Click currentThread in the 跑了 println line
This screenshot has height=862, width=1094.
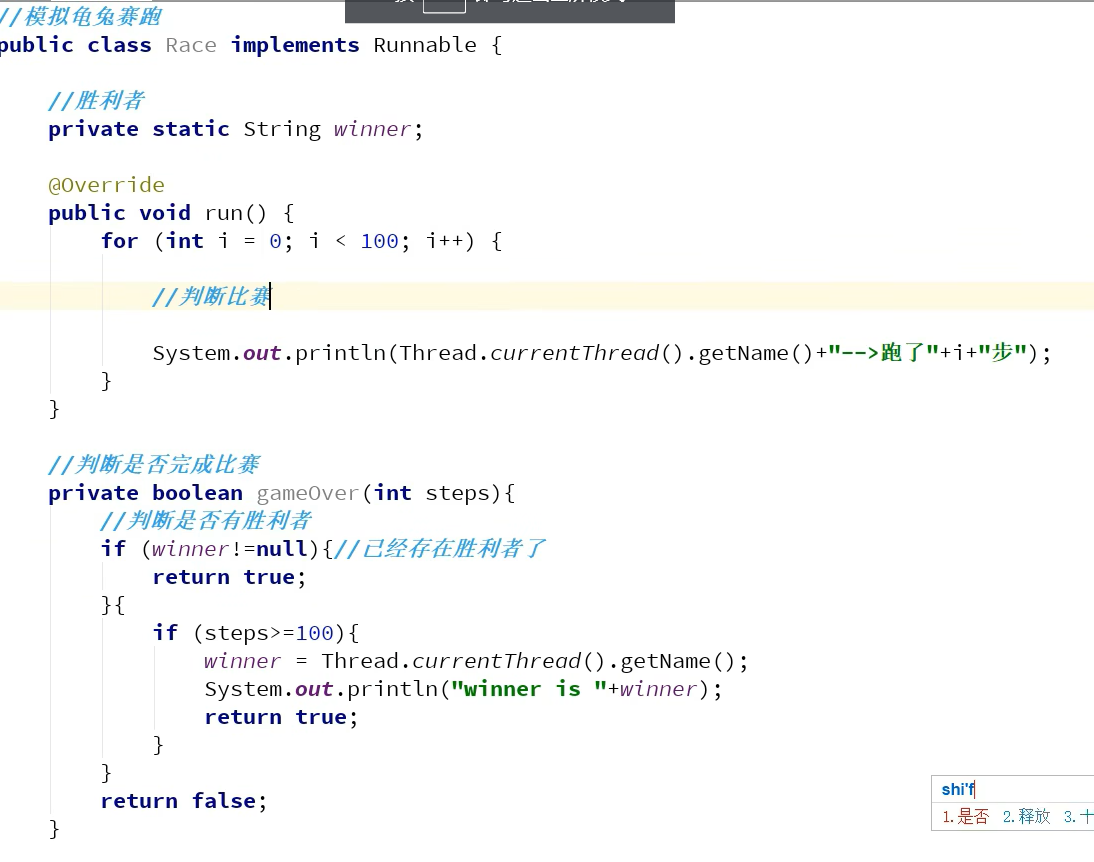pyautogui.click(x=575, y=353)
